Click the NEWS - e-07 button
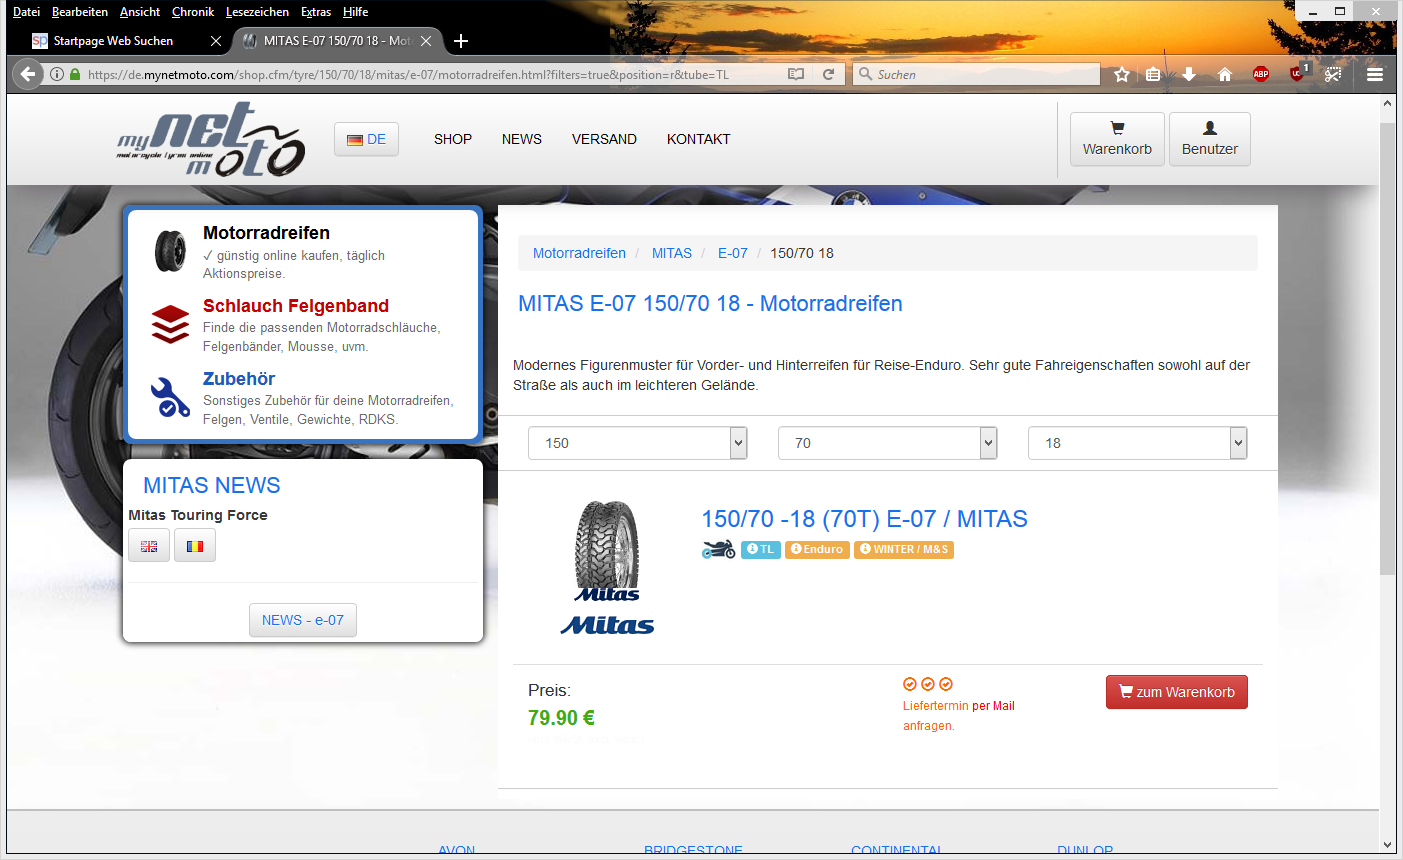Viewport: 1403px width, 860px height. 303,620
